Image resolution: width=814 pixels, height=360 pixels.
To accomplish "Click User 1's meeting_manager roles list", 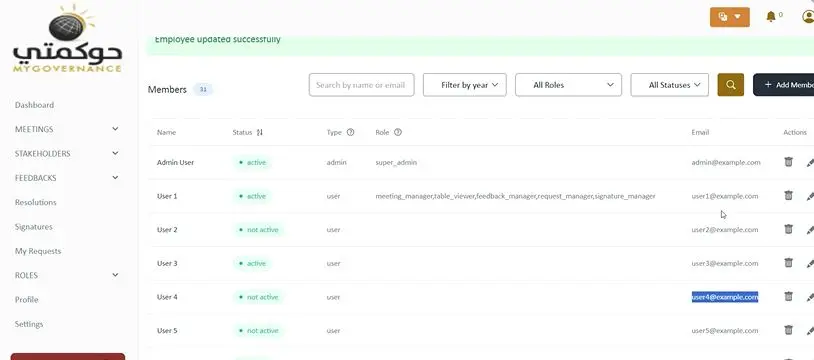I will pyautogui.click(x=515, y=196).
